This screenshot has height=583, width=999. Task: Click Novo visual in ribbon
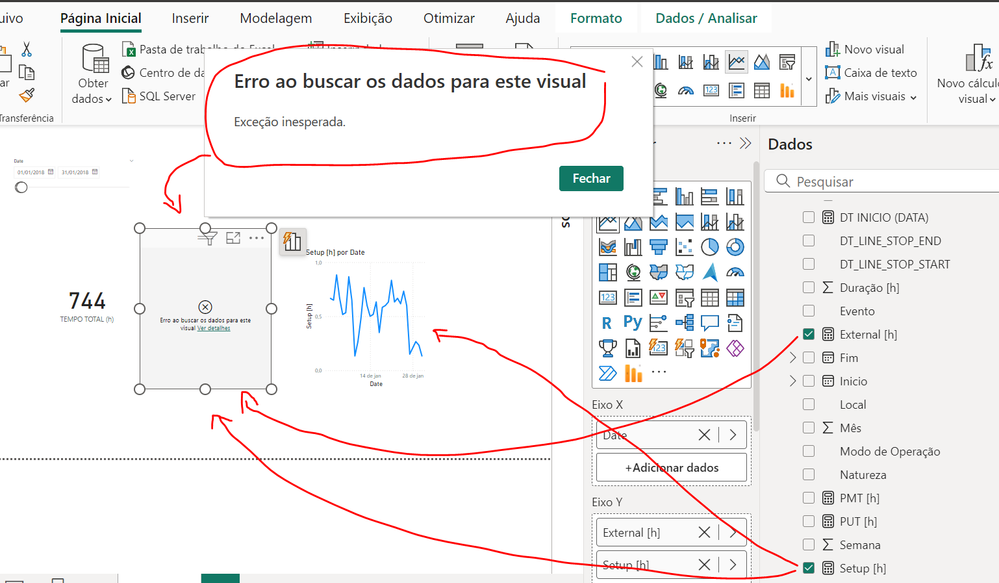pos(865,49)
